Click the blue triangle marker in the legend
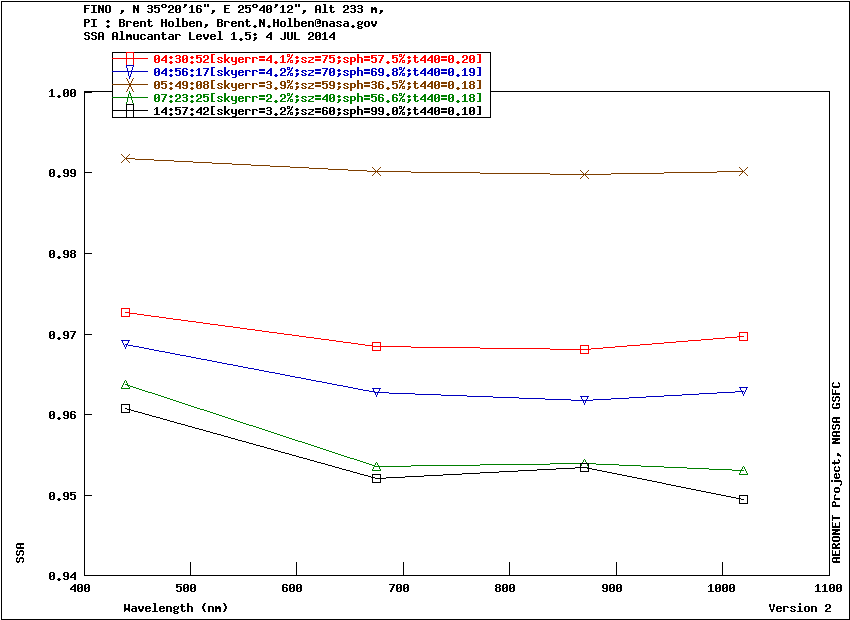This screenshot has height=620, width=850. pyautogui.click(x=130, y=73)
